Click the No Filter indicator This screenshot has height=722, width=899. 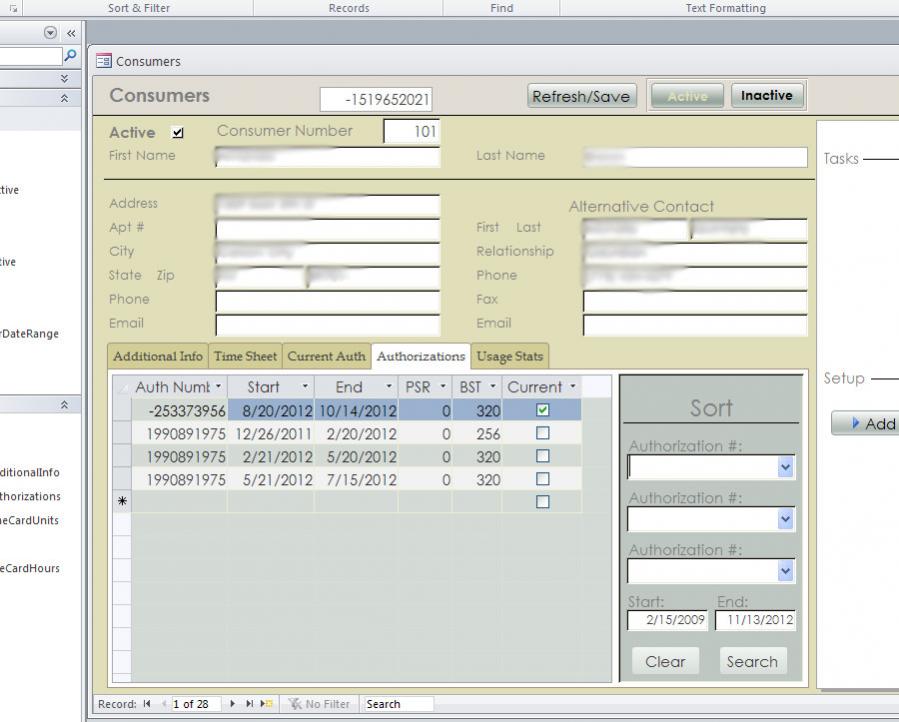[x=319, y=704]
